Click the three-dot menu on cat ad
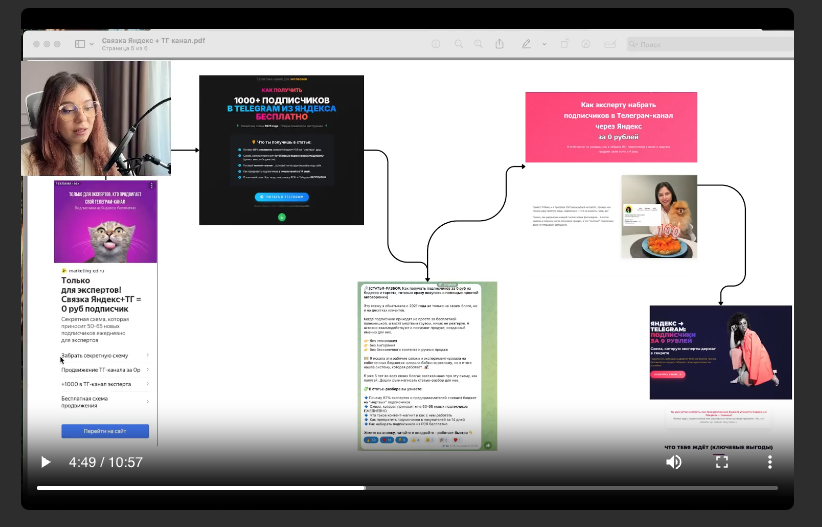This screenshot has width=822, height=527. point(152,186)
